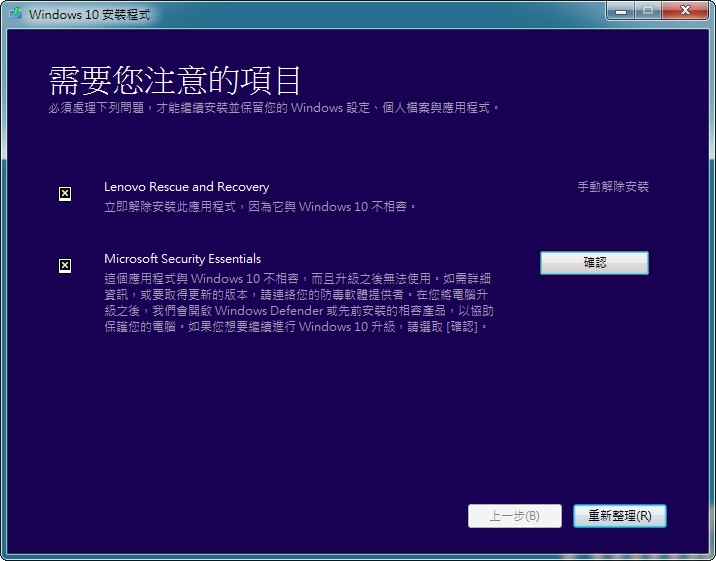716x561 pixels.
Task: Click the paragraph mentioning Windows Defender
Action: 299,303
